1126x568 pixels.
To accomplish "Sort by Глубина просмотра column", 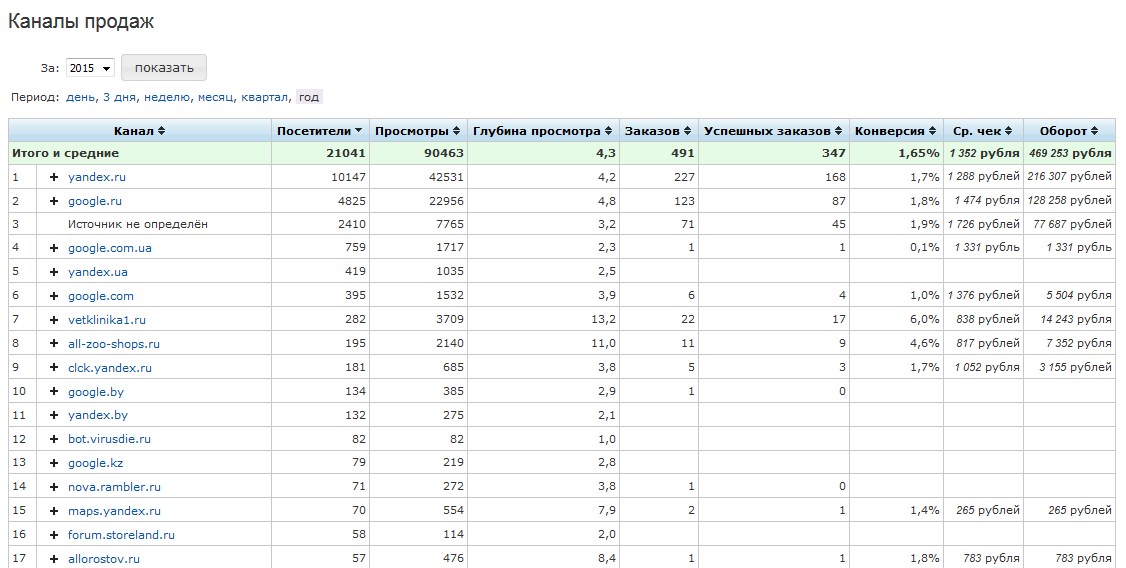I will (x=542, y=131).
